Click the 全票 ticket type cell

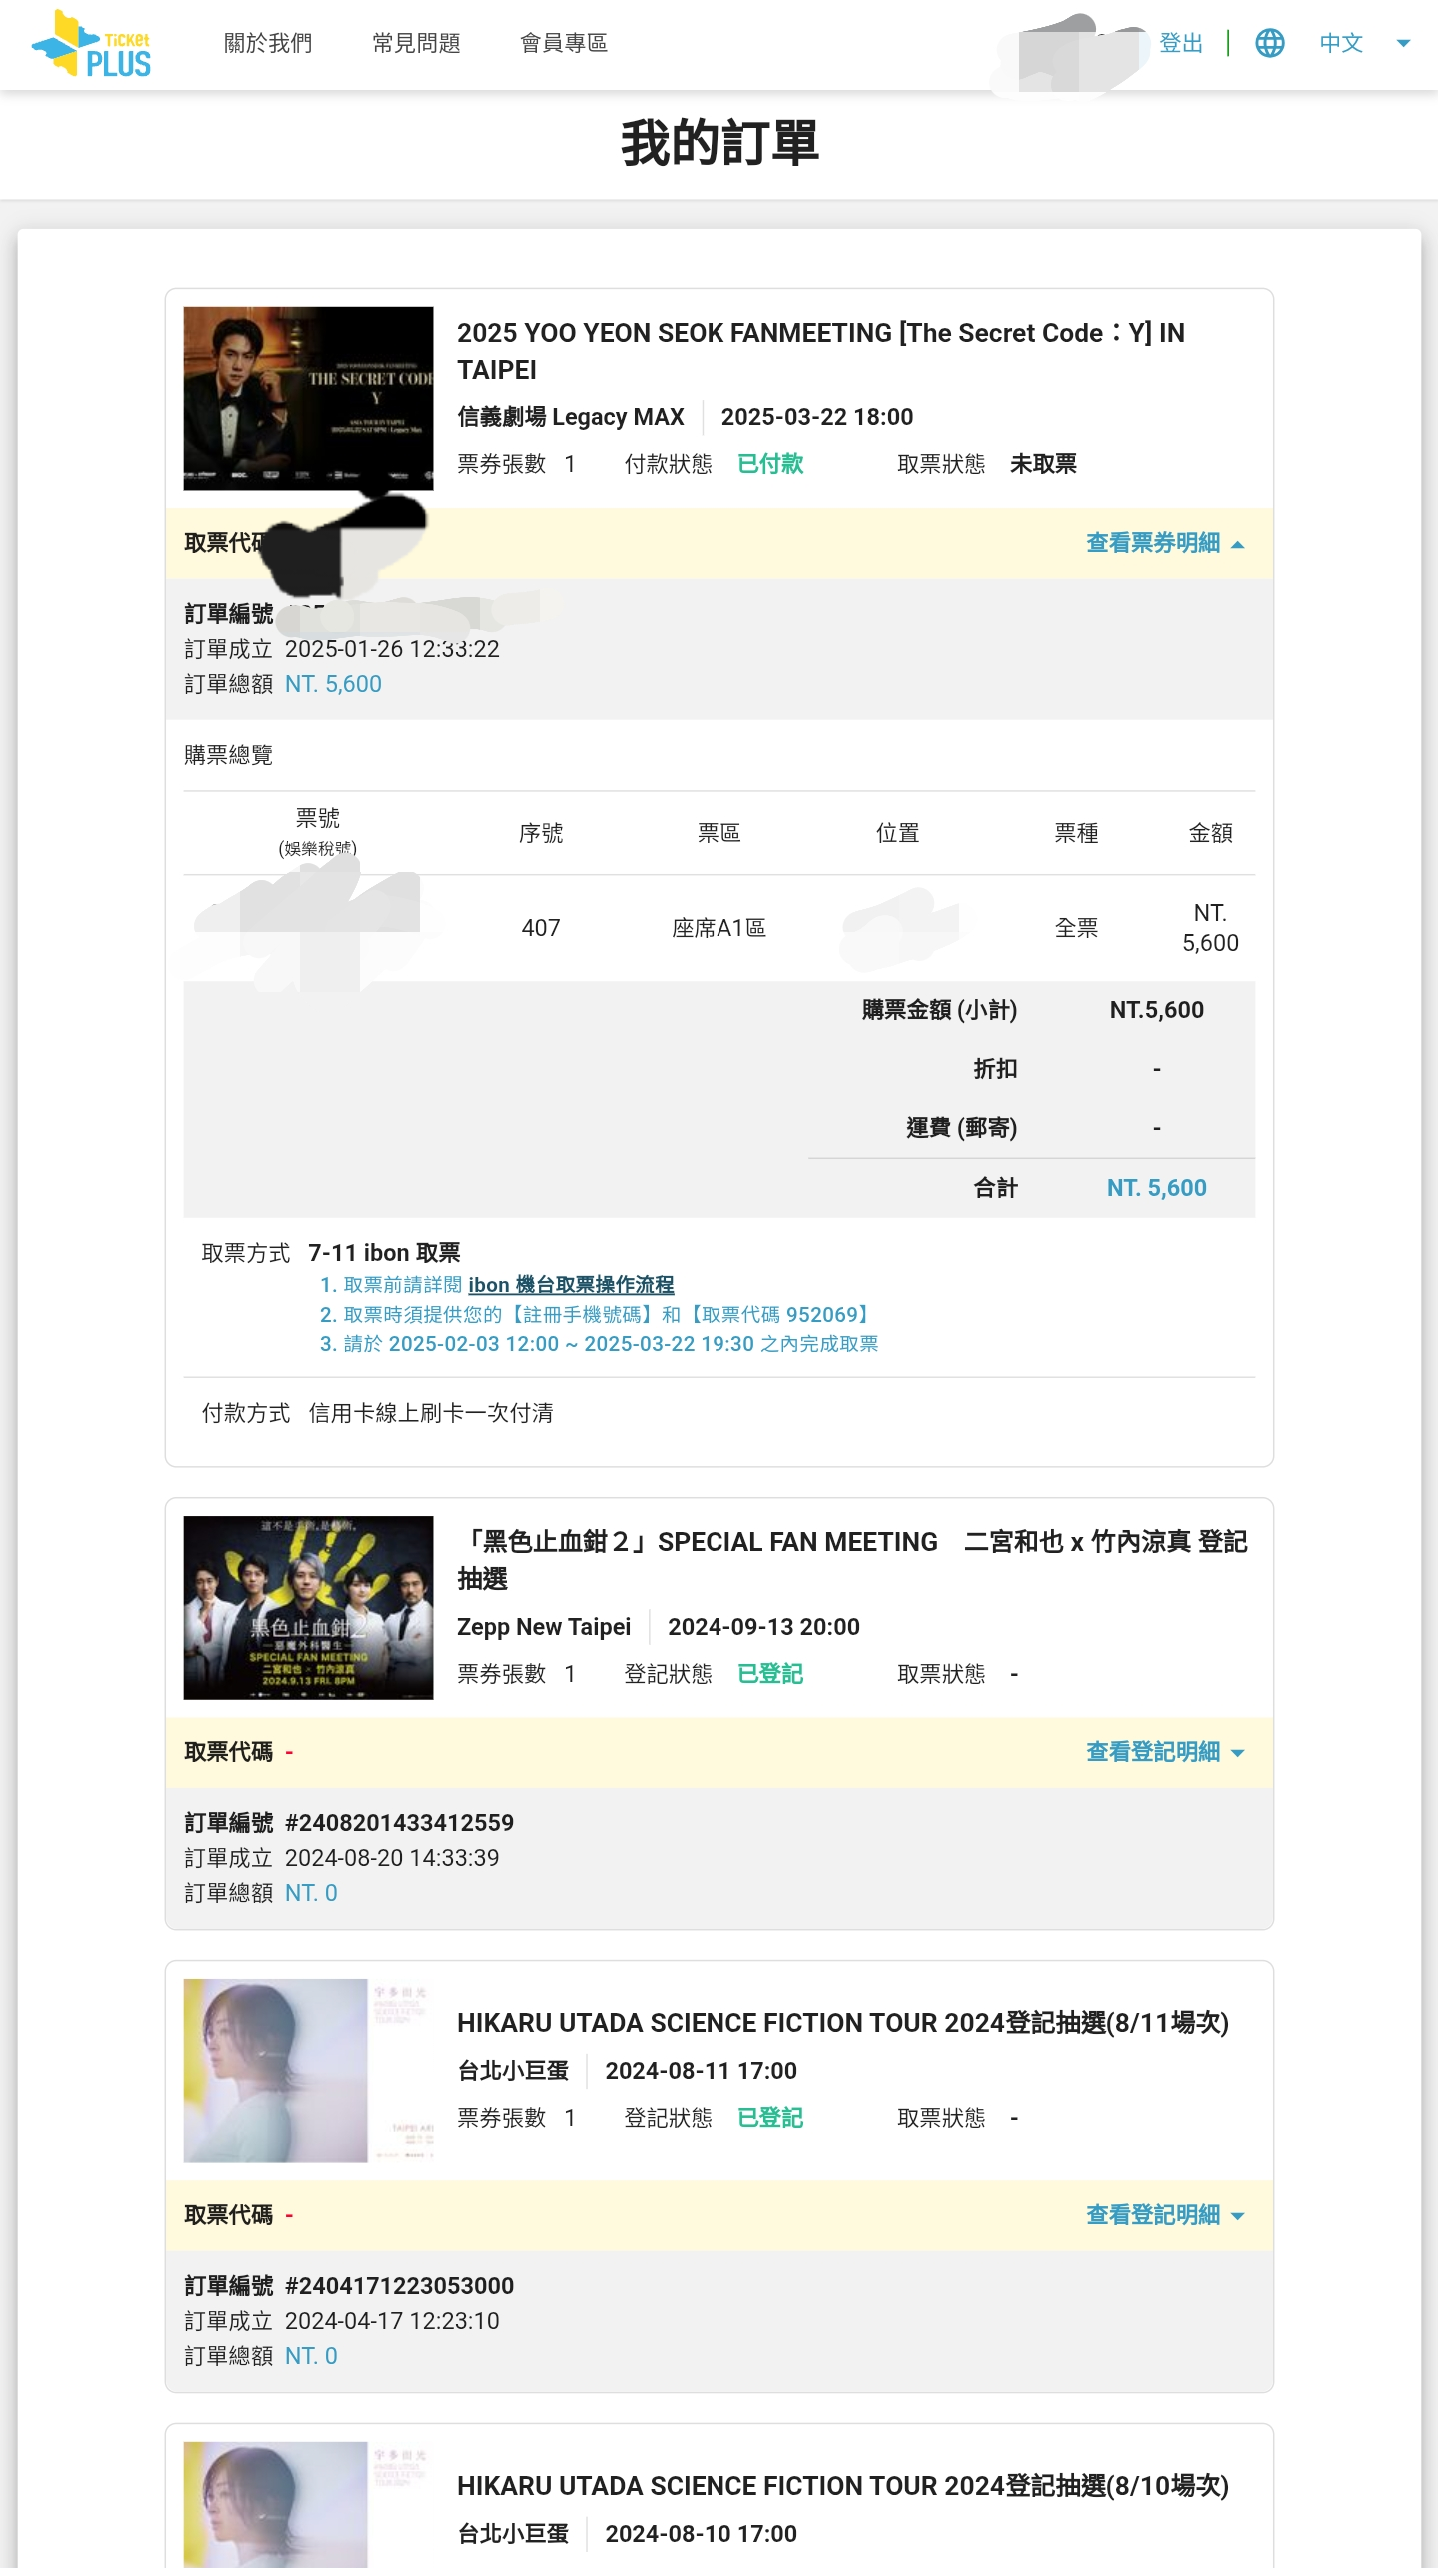(1076, 928)
